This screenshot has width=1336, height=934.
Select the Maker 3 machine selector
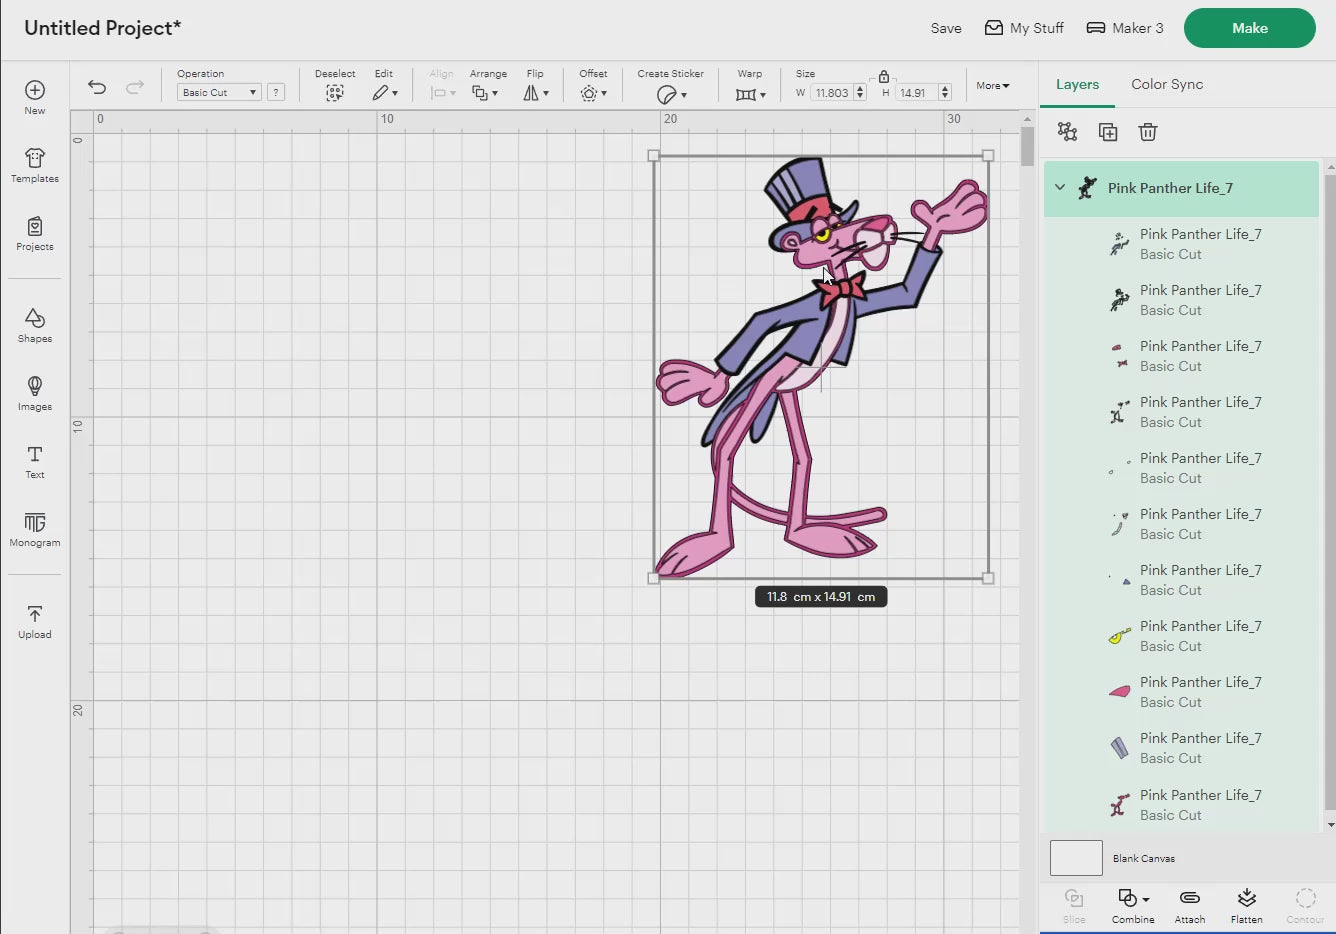click(1125, 28)
